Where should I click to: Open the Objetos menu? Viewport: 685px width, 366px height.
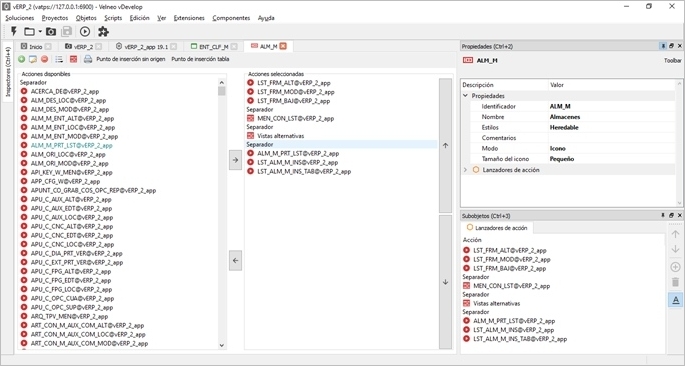pos(86,18)
